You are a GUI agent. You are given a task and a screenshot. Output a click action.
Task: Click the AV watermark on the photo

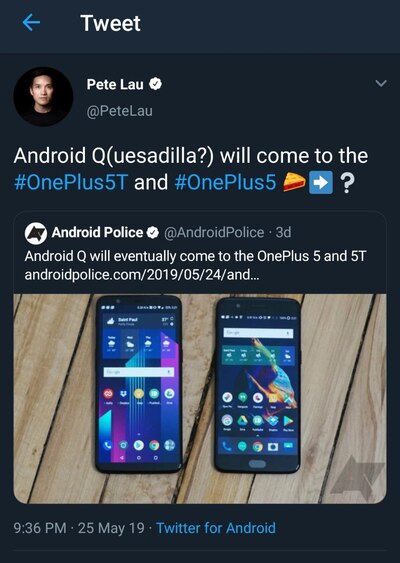point(357,475)
